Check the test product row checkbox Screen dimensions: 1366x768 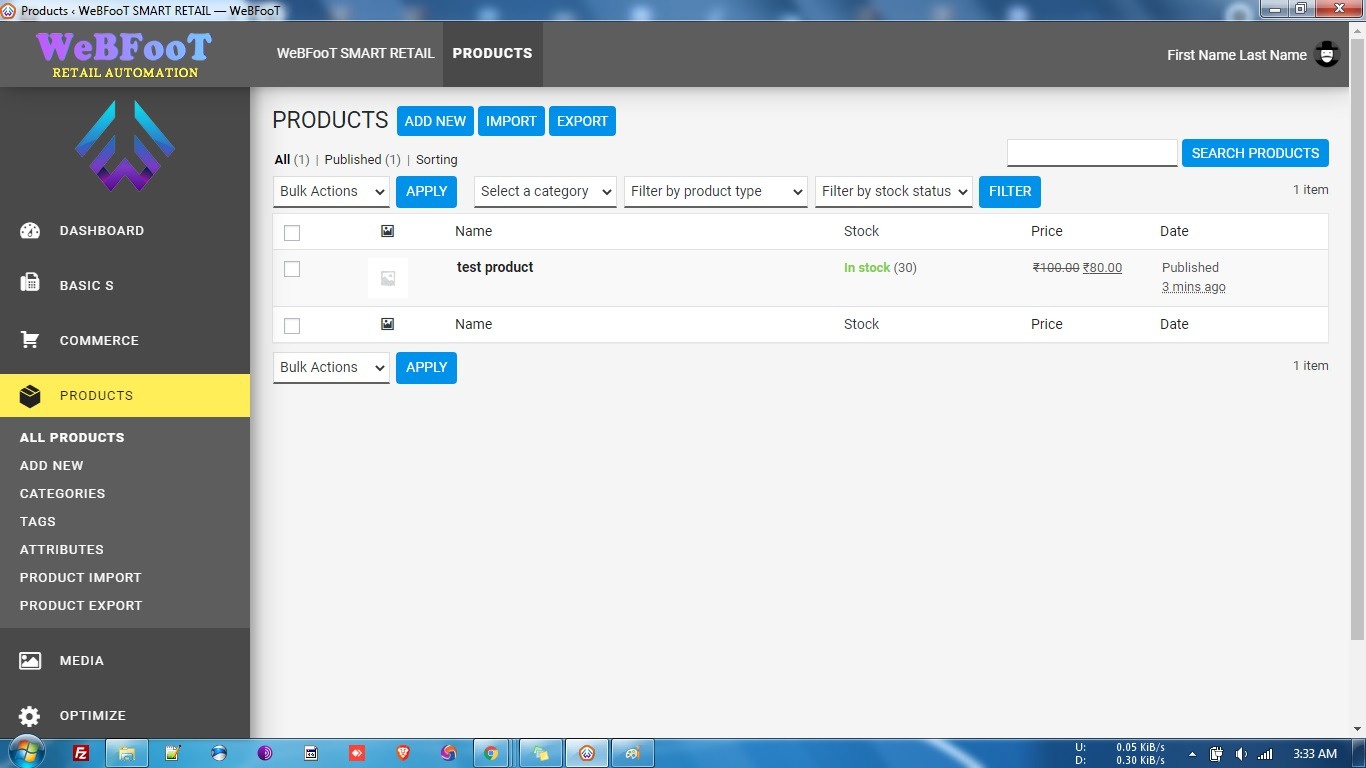[x=292, y=269]
